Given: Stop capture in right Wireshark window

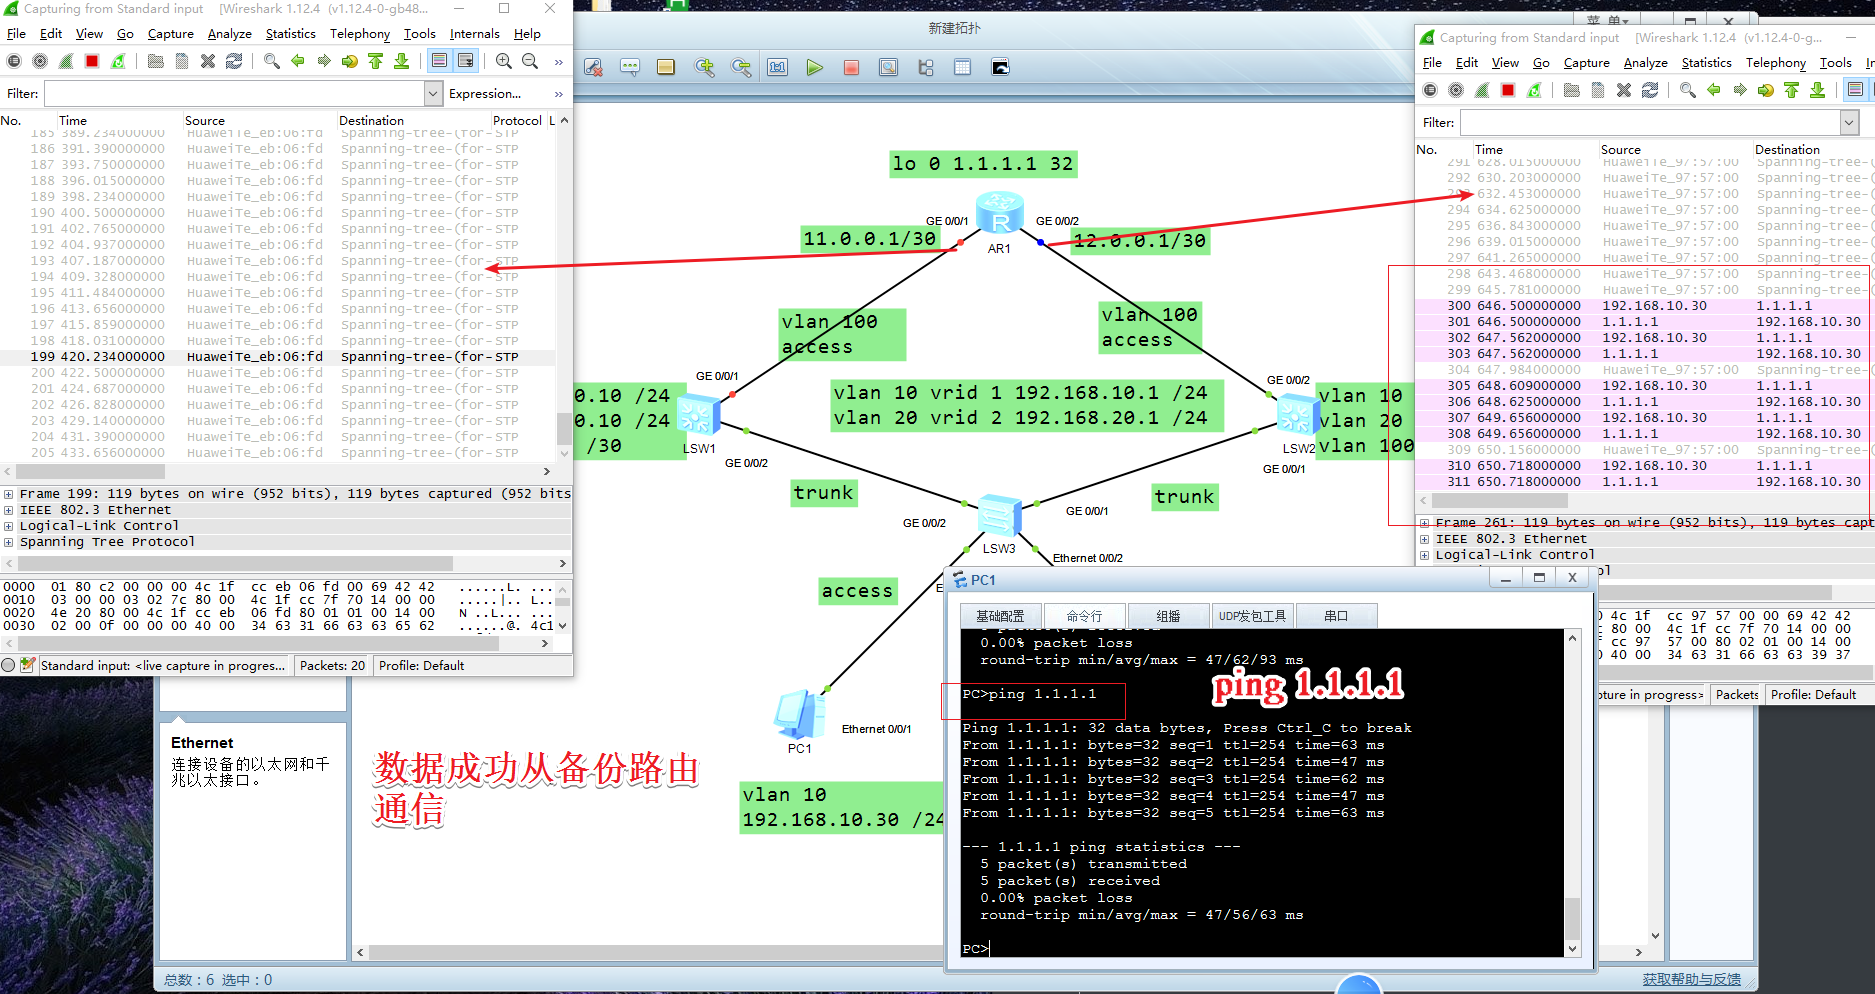Looking at the screenshot, I should [x=1508, y=90].
